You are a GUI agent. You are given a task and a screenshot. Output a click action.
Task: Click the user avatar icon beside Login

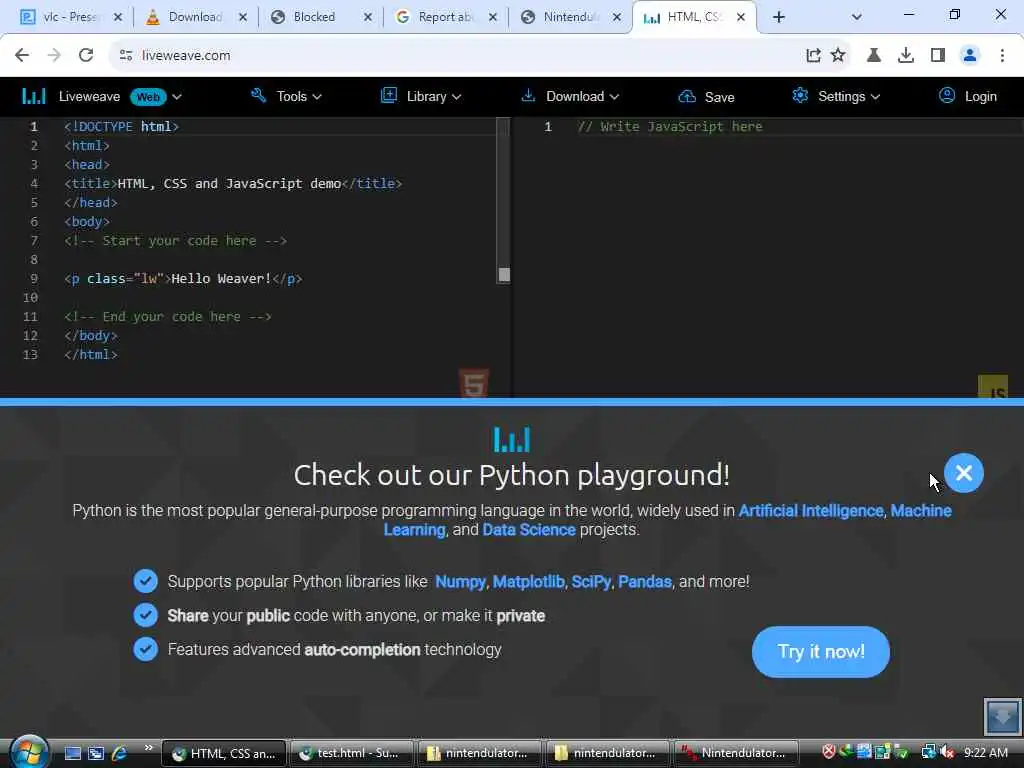coord(946,95)
